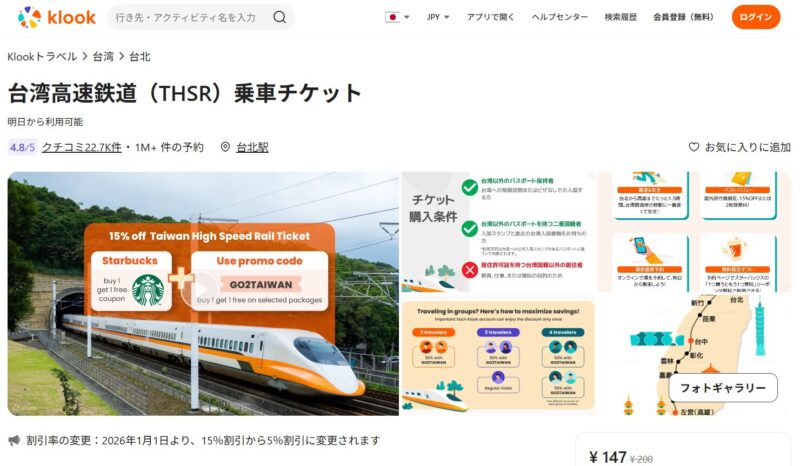Click the 会員登録(無料) link
Image resolution: width=800 pixels, height=466 pixels.
[x=684, y=17]
